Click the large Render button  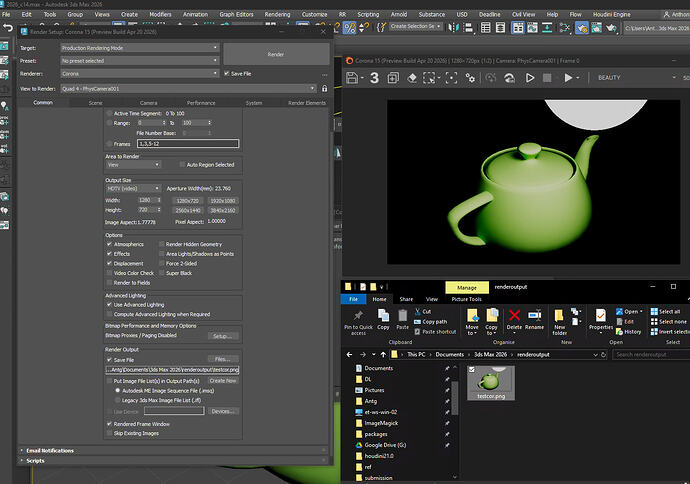(276, 54)
